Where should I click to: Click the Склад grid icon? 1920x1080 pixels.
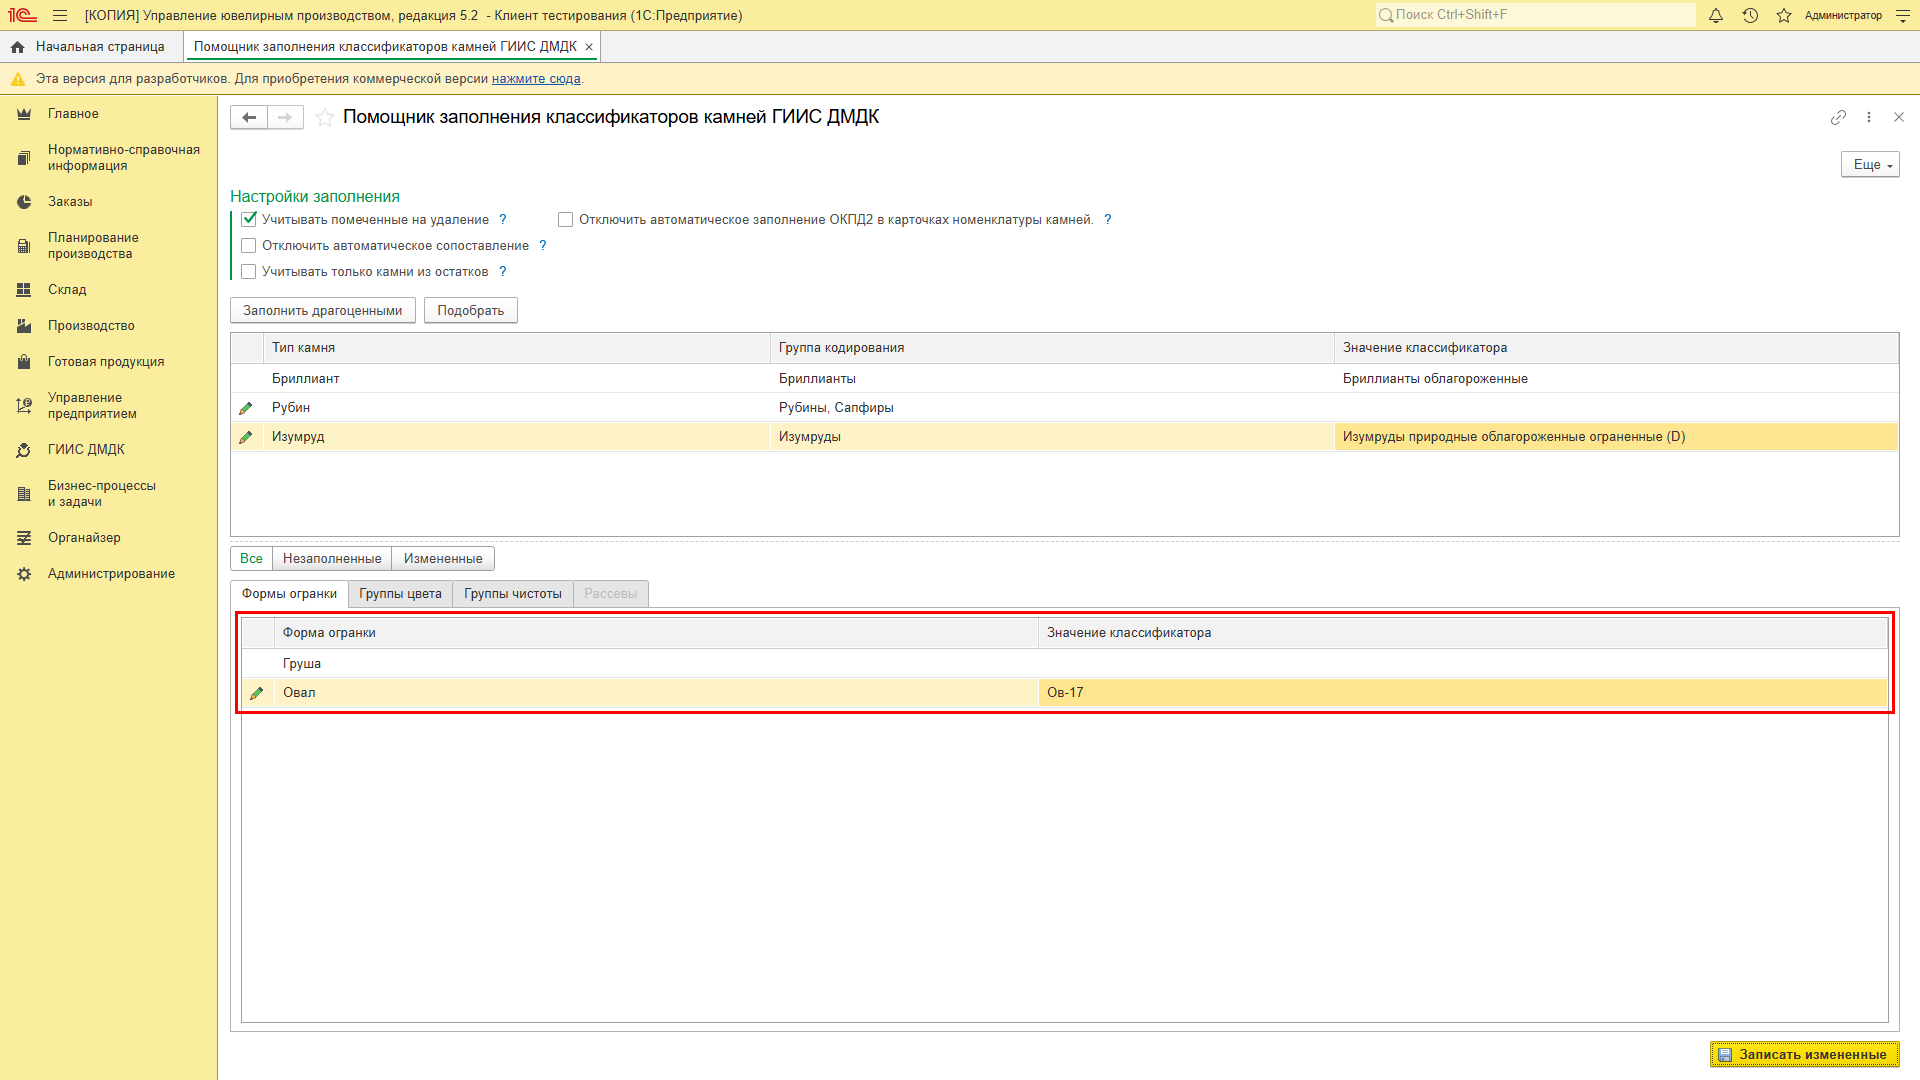(24, 290)
